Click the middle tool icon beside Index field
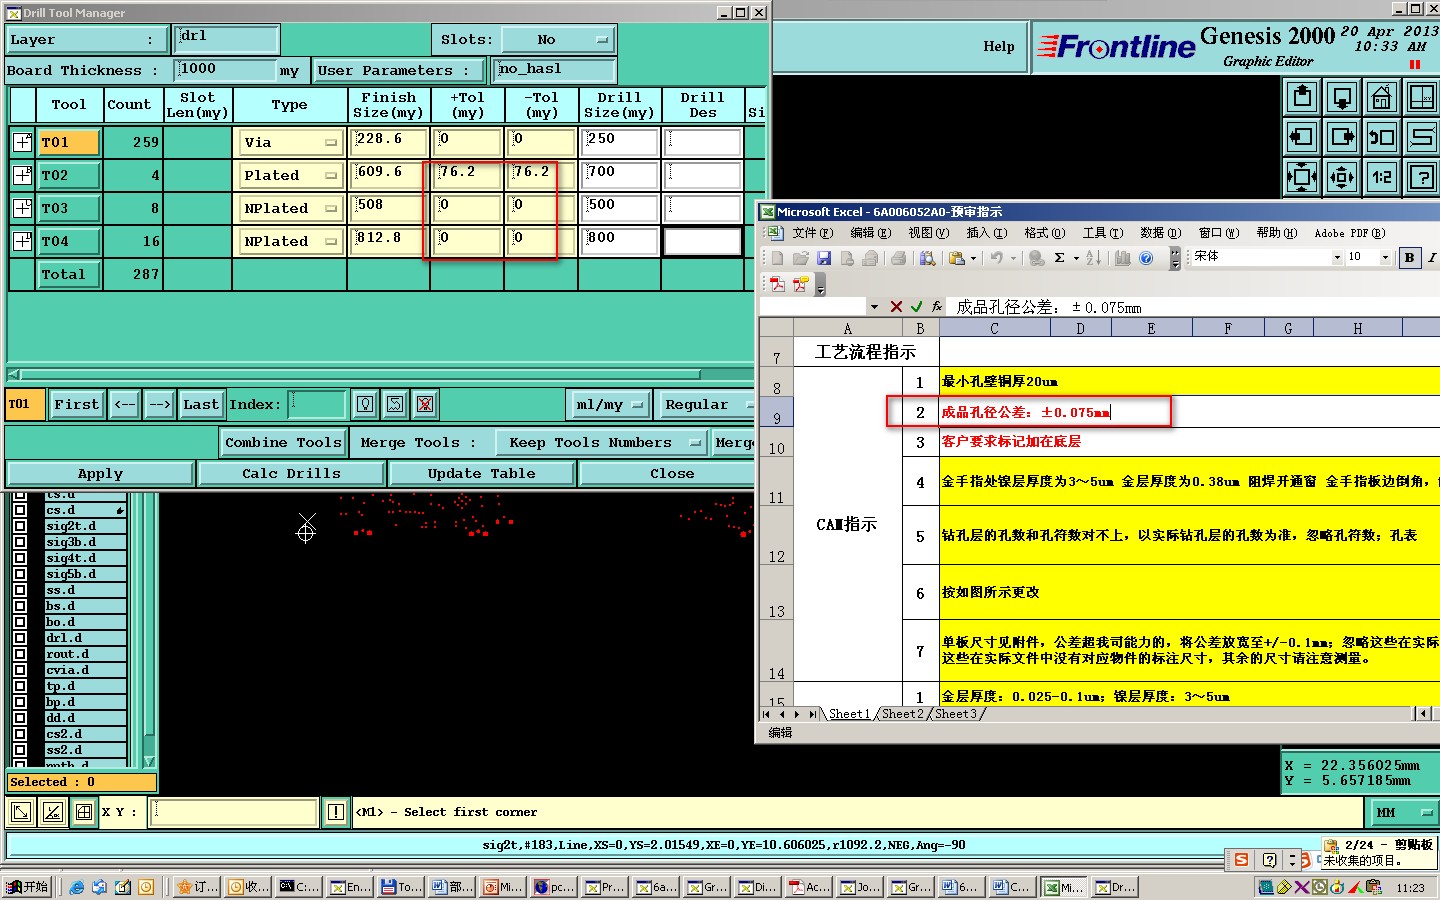 click(395, 404)
